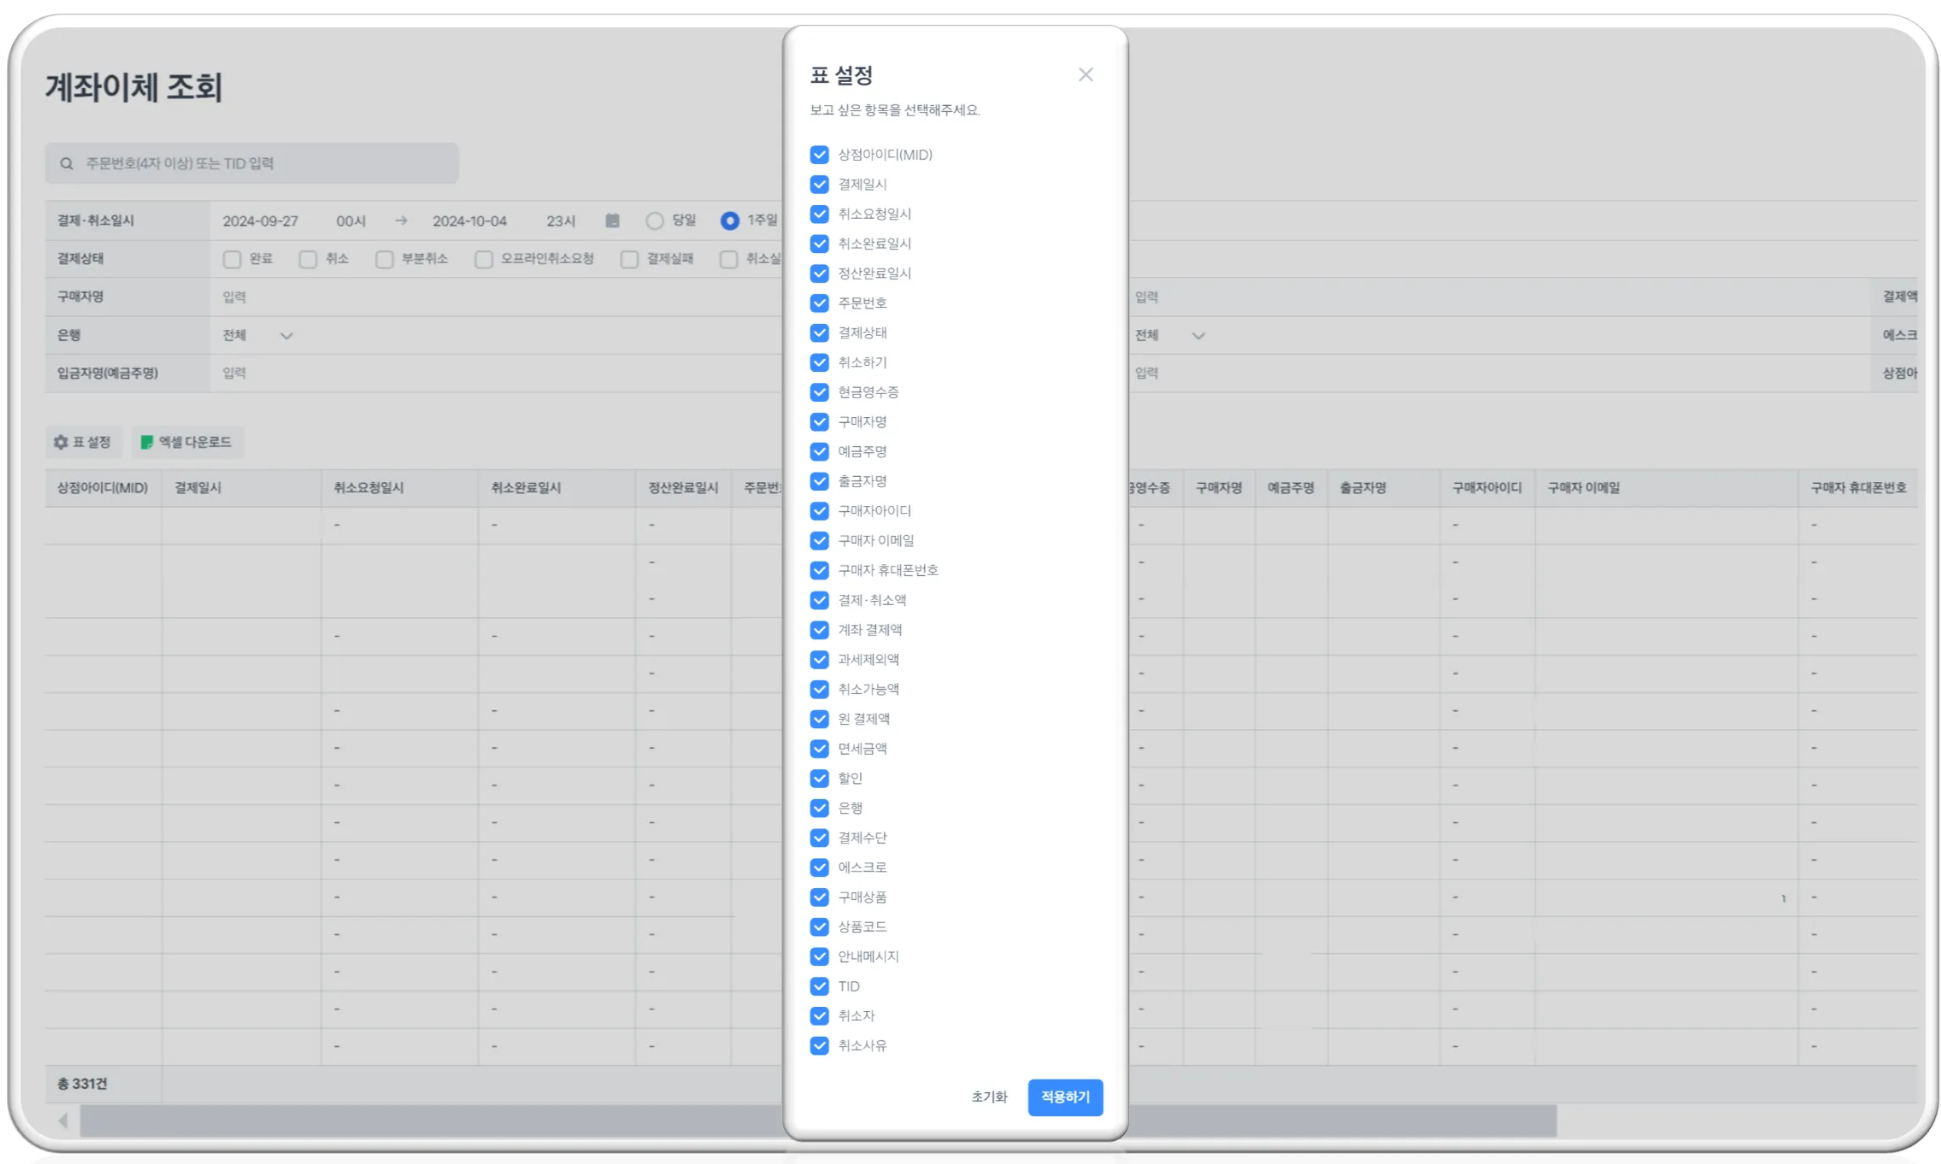Check the 부분취소 status checkbox

tap(384, 259)
